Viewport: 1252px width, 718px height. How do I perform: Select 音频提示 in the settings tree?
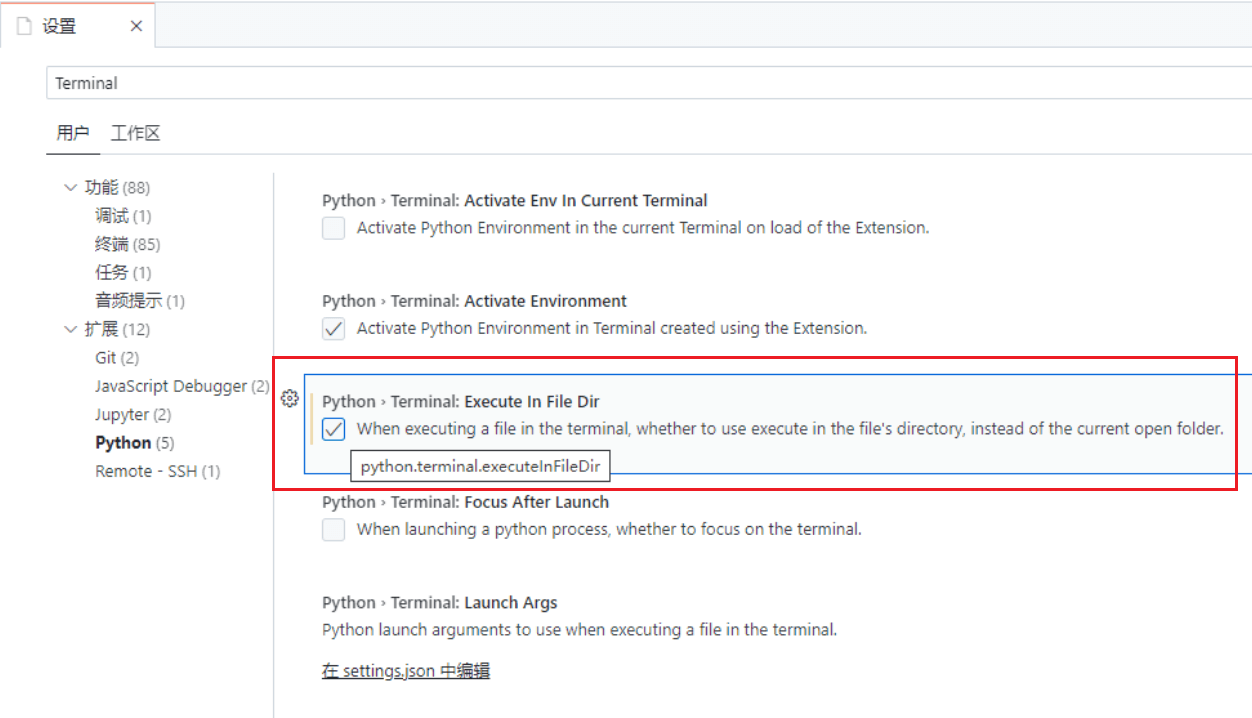[139, 301]
